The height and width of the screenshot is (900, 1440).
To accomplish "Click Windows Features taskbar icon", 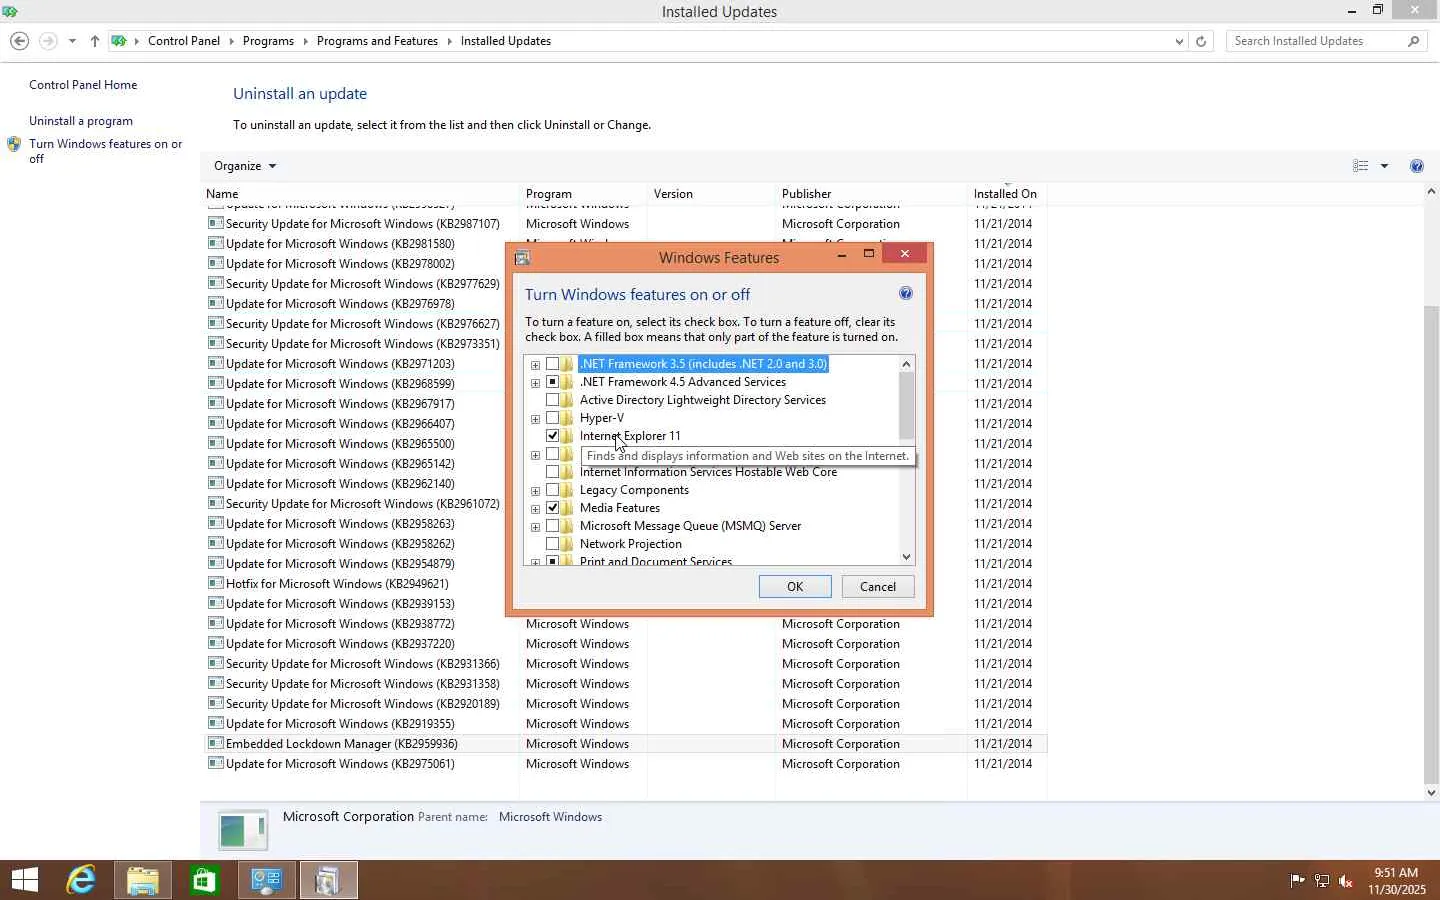I will (328, 880).
